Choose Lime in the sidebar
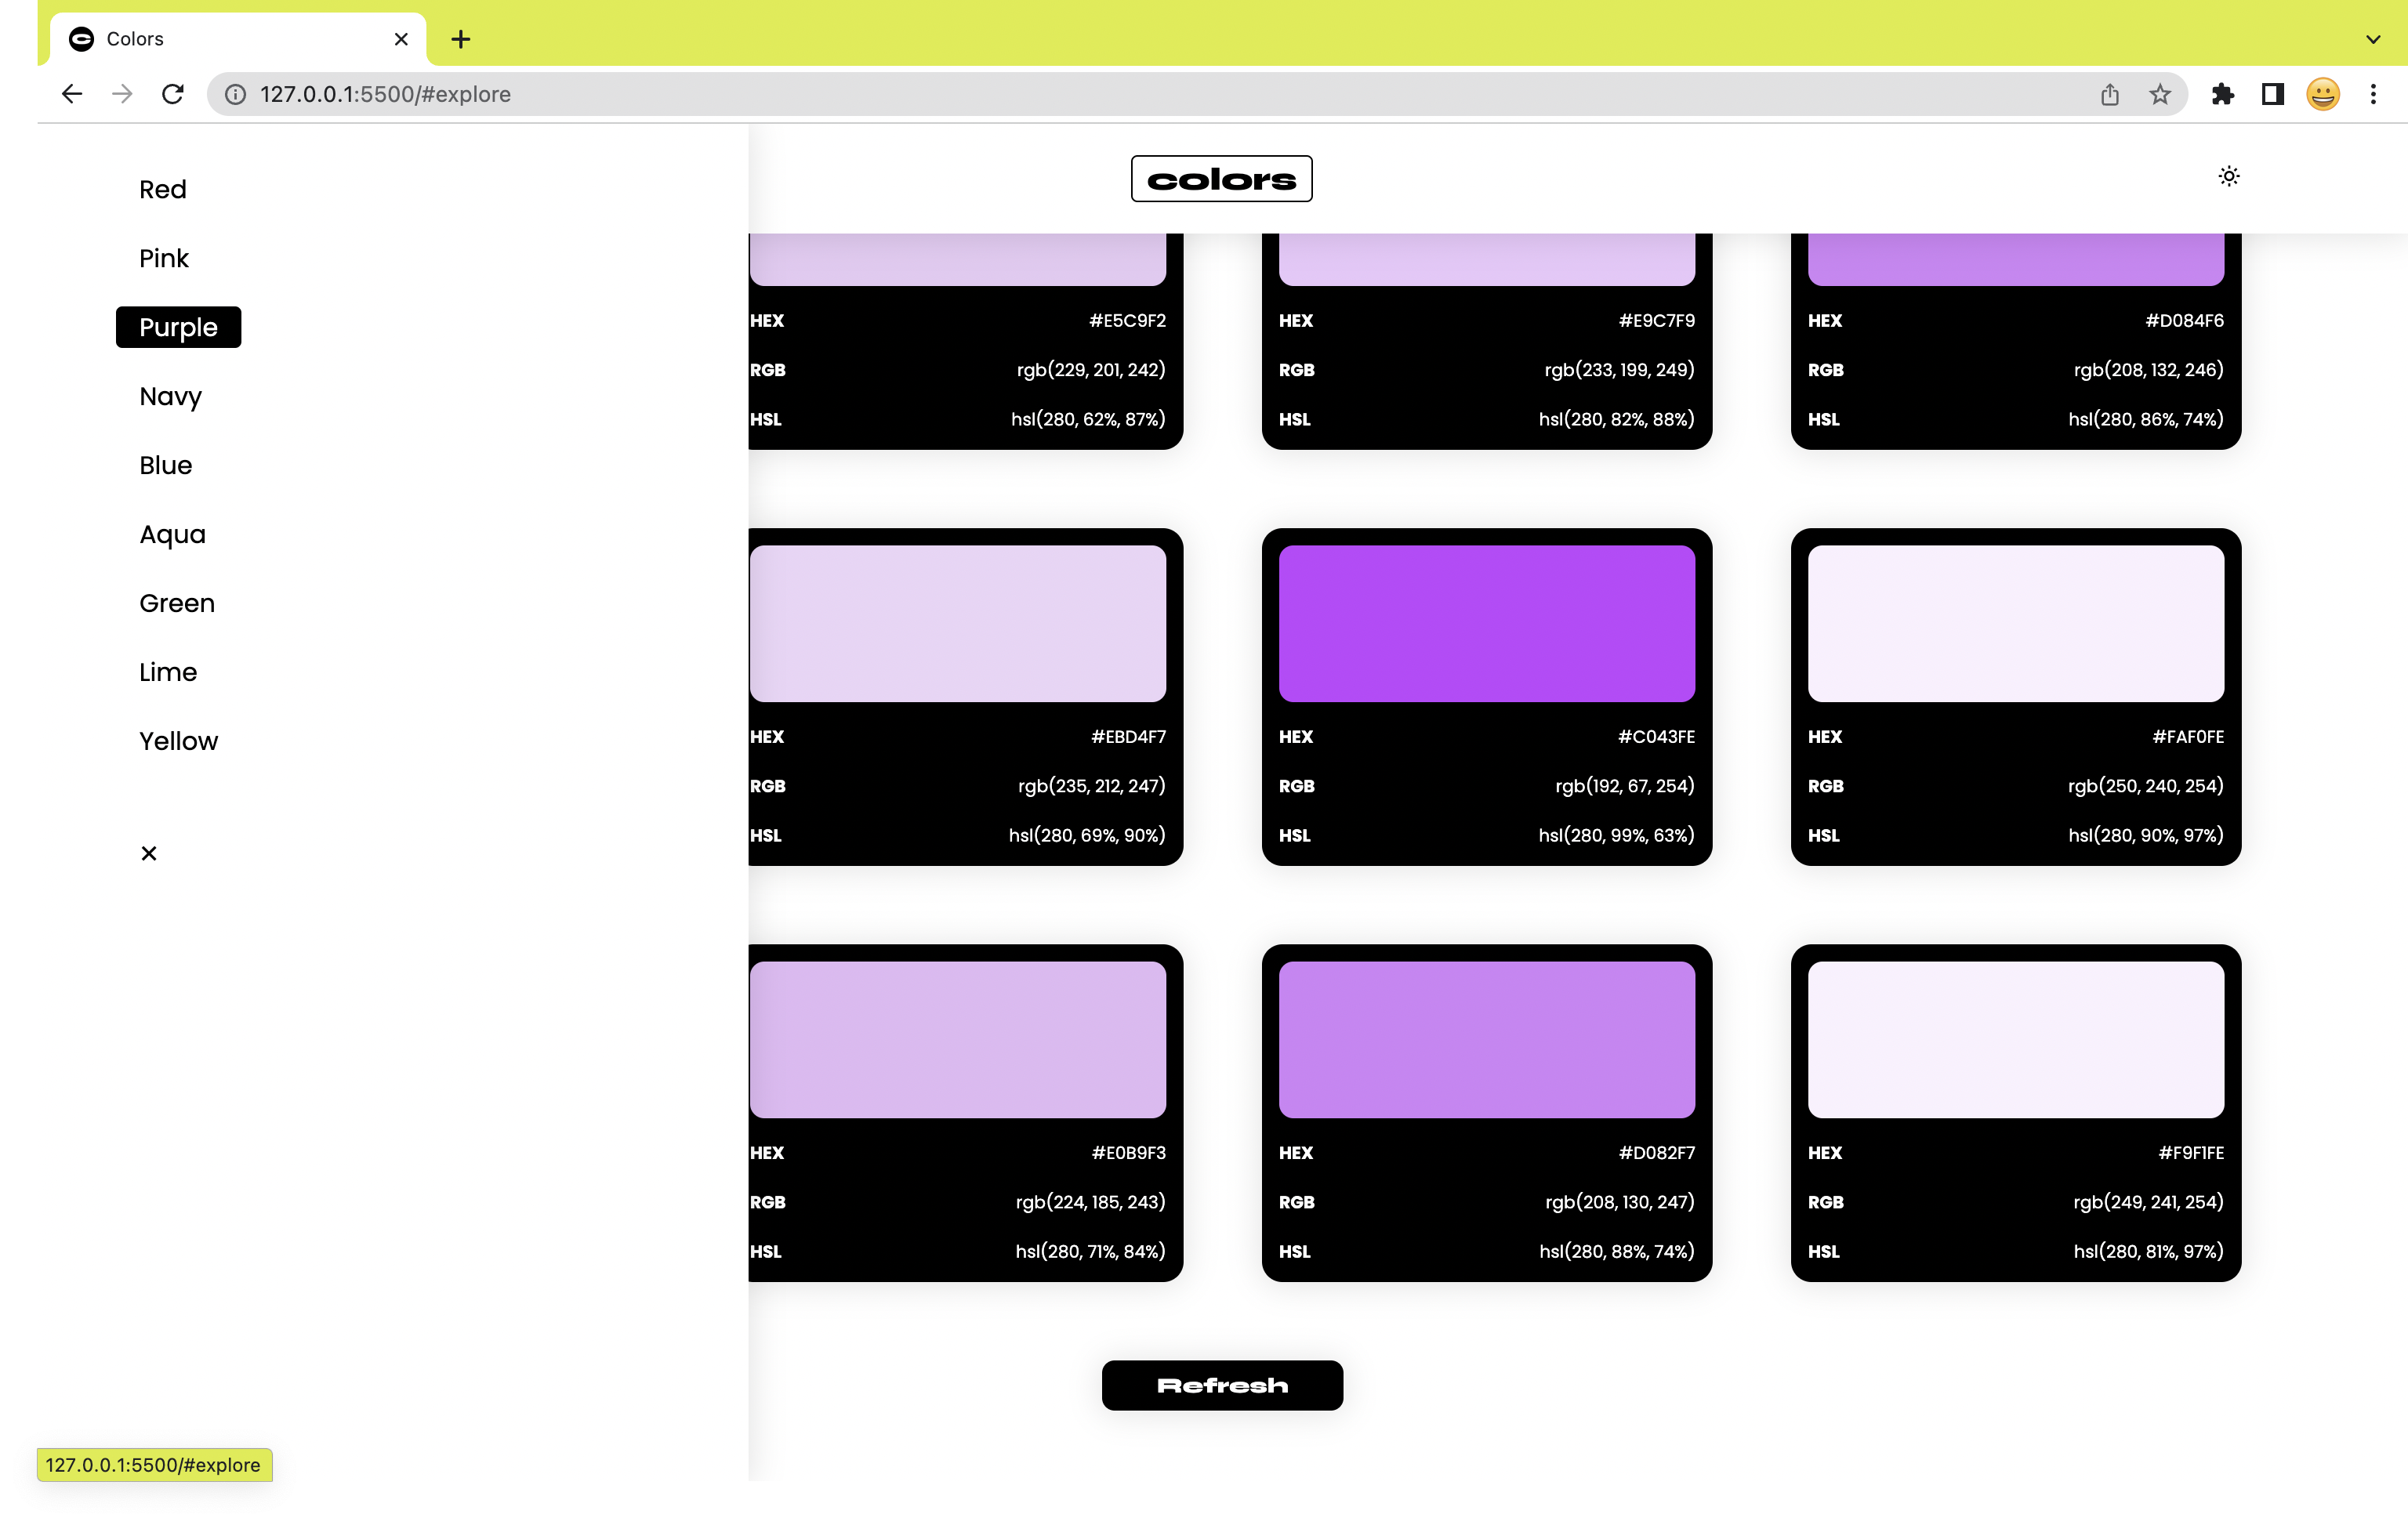The image size is (2408, 1525). (x=168, y=672)
